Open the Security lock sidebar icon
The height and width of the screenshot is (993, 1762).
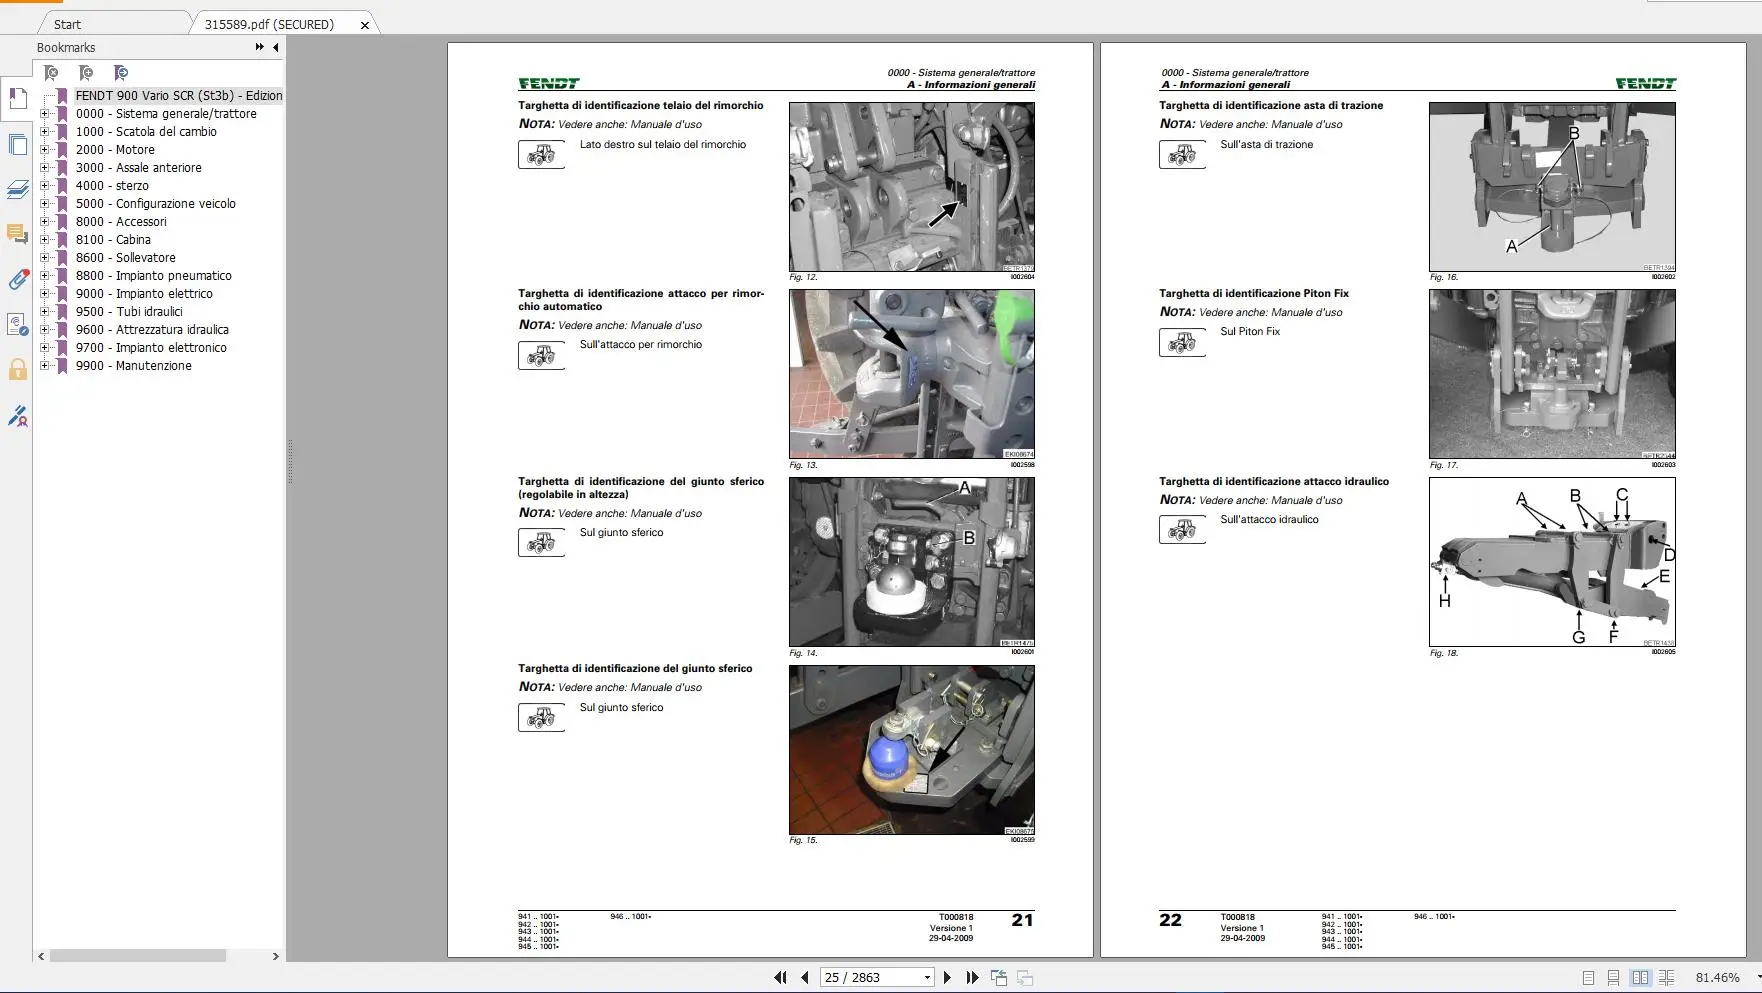[x=17, y=370]
